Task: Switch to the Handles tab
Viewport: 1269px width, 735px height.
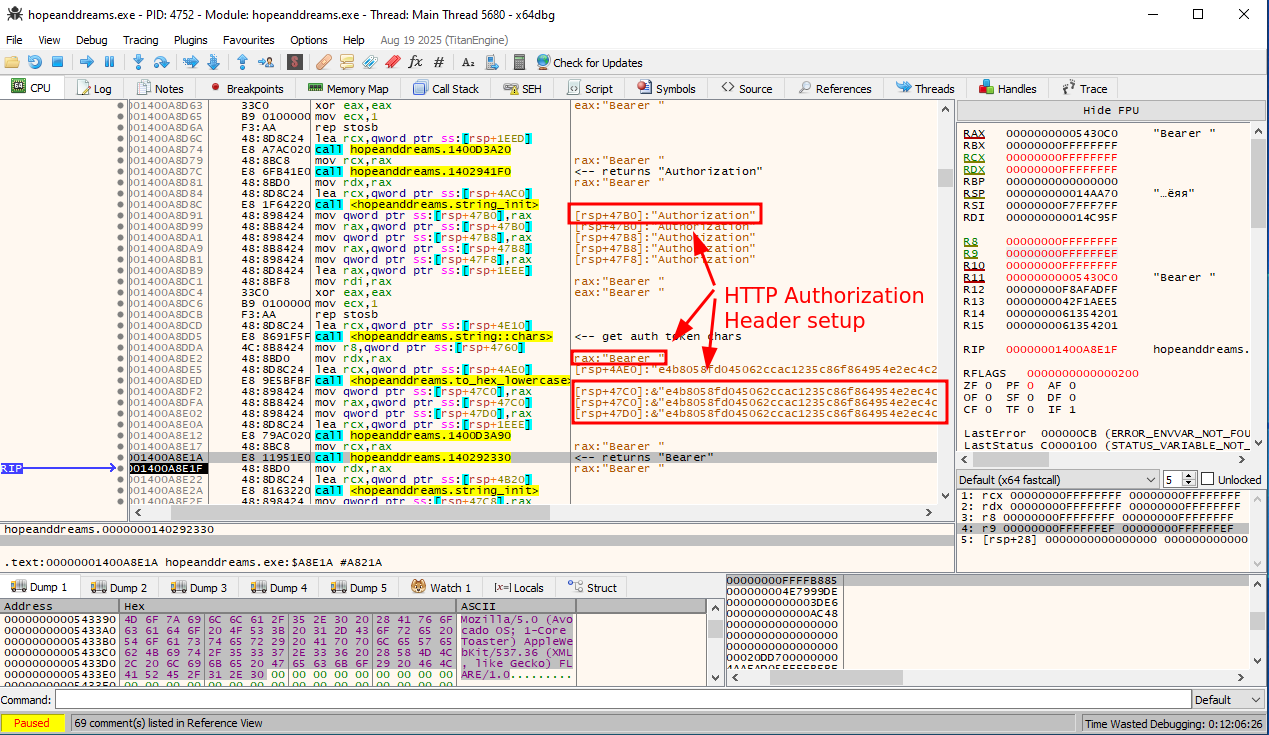Action: pyautogui.click(x=1008, y=88)
